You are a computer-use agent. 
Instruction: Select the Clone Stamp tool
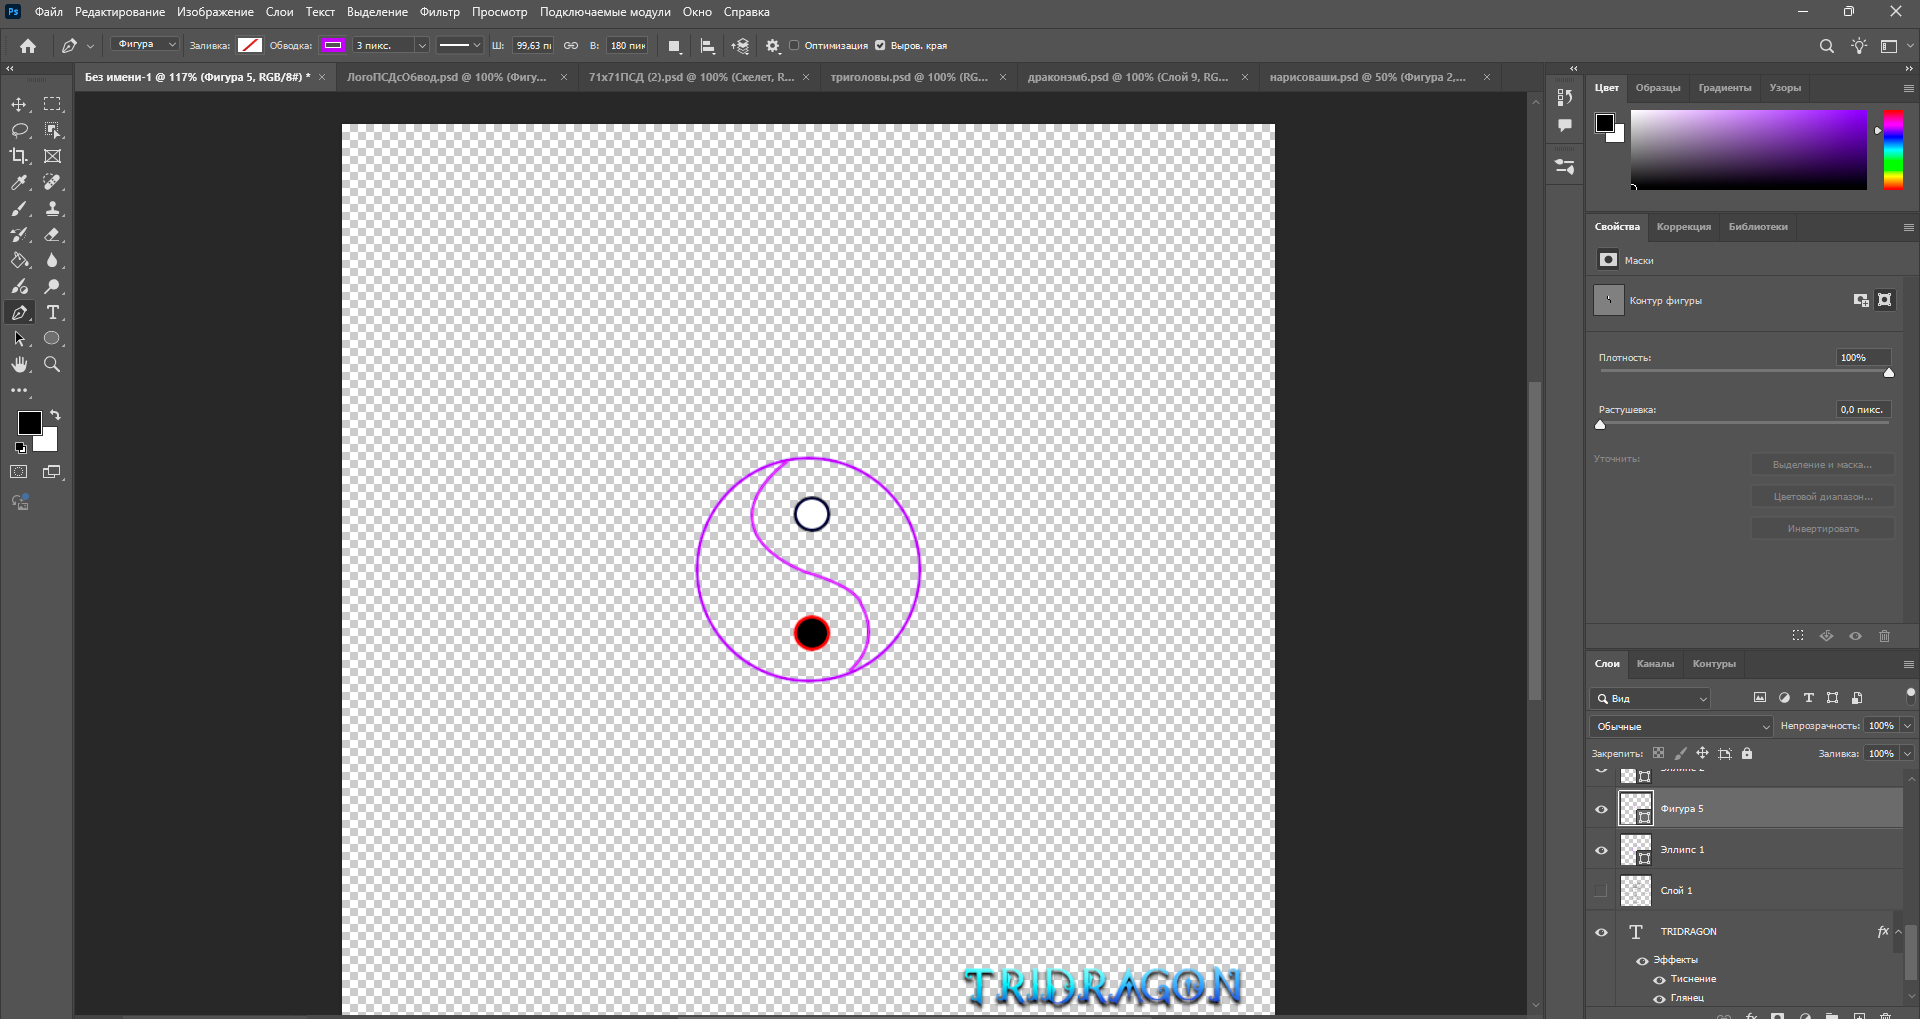[x=52, y=208]
